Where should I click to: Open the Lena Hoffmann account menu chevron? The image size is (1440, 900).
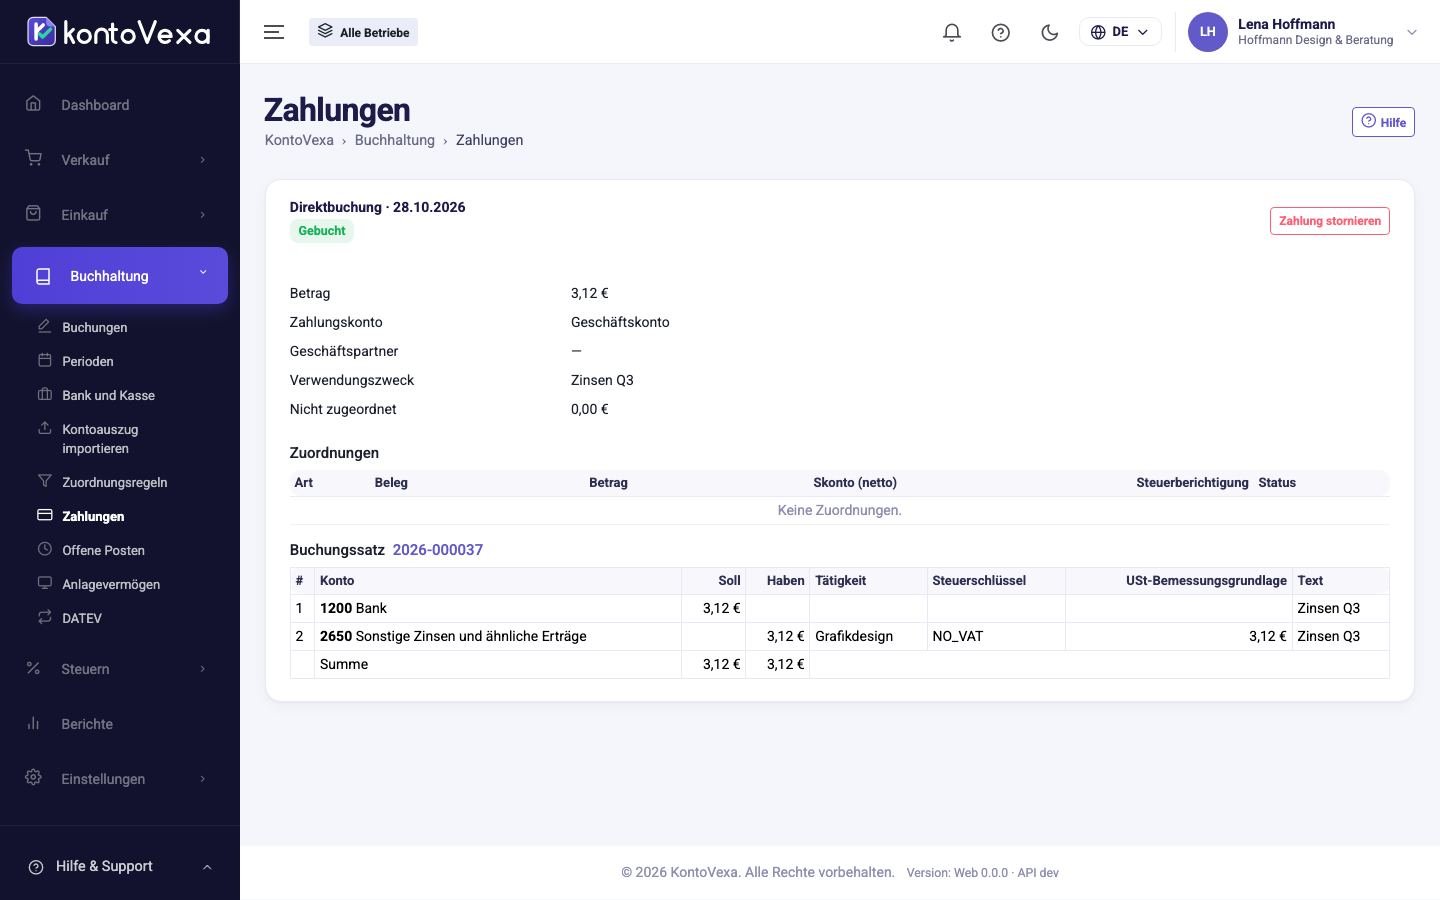(1412, 32)
